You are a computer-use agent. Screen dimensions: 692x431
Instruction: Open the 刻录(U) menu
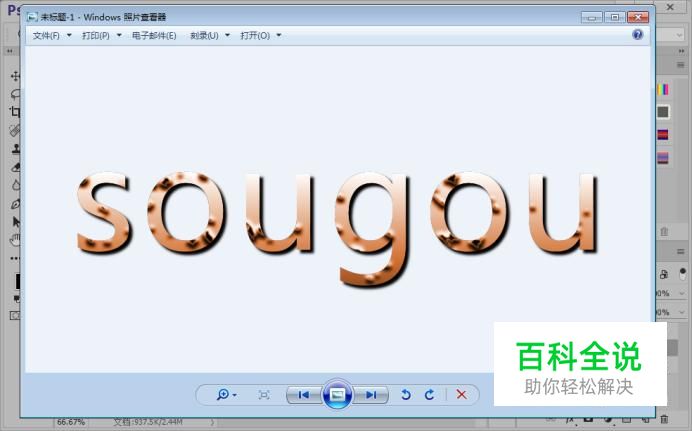204,36
